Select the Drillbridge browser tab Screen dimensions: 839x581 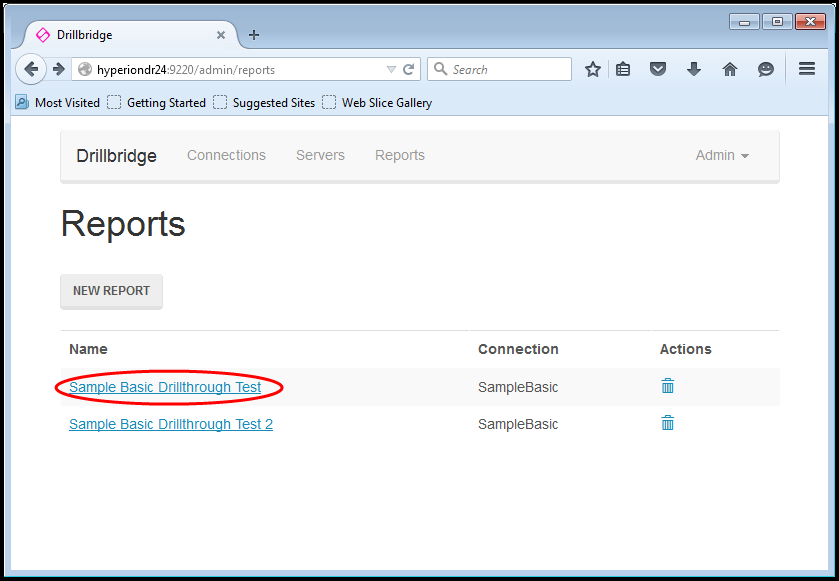click(129, 35)
